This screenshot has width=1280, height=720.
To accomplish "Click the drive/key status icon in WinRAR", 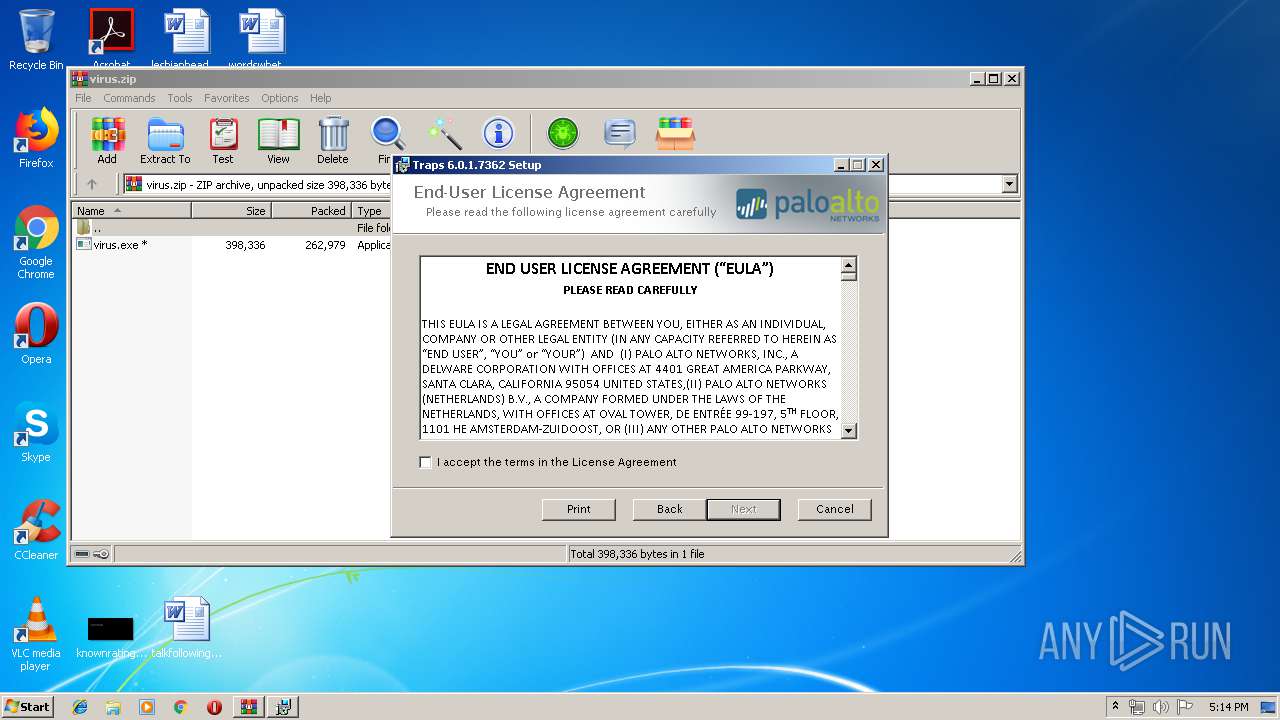I will click(x=91, y=554).
